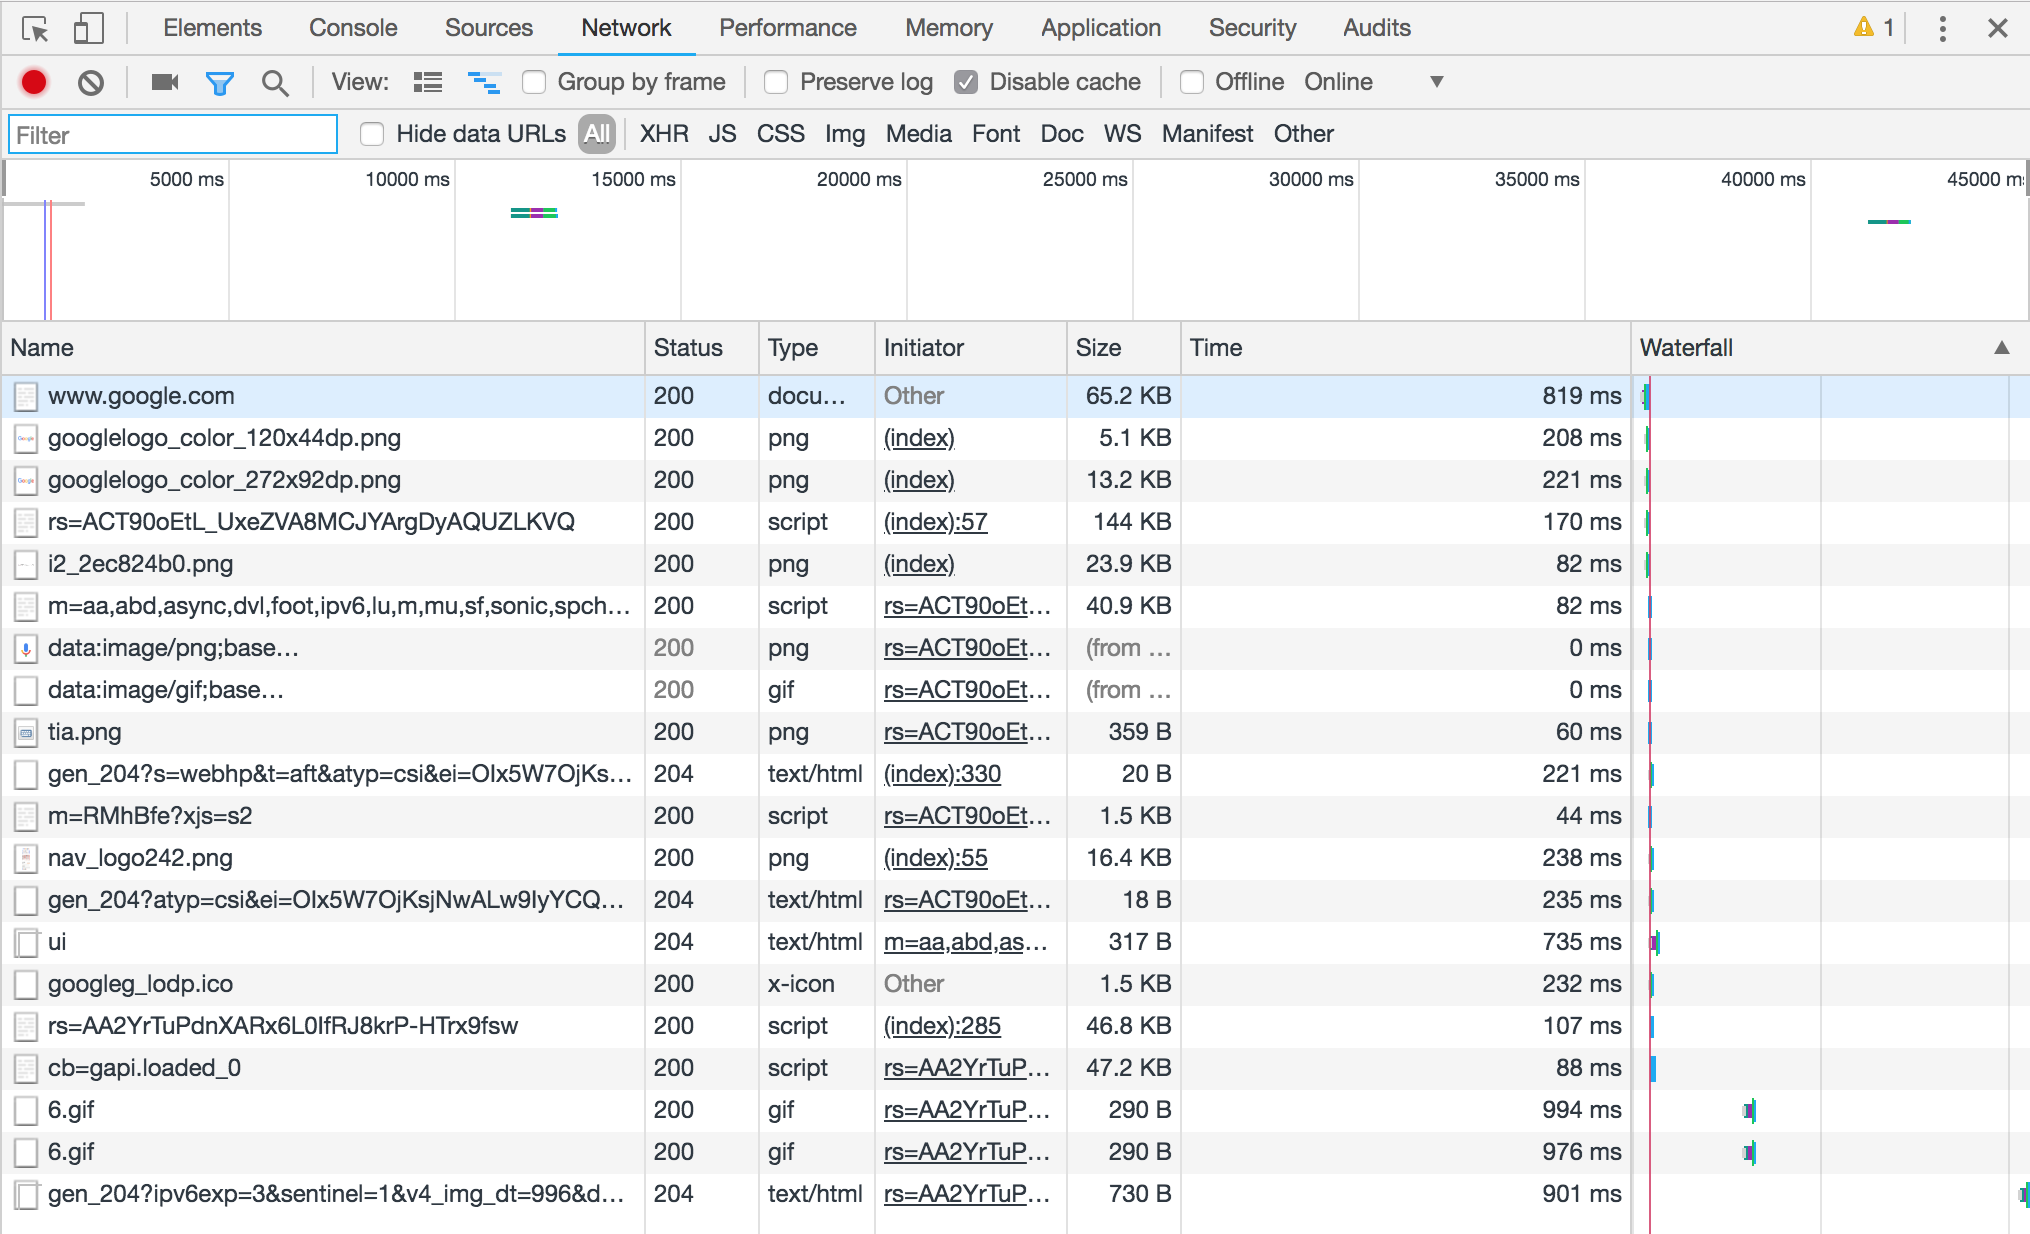Open the Audits tab
2030x1234 pixels.
(1377, 28)
